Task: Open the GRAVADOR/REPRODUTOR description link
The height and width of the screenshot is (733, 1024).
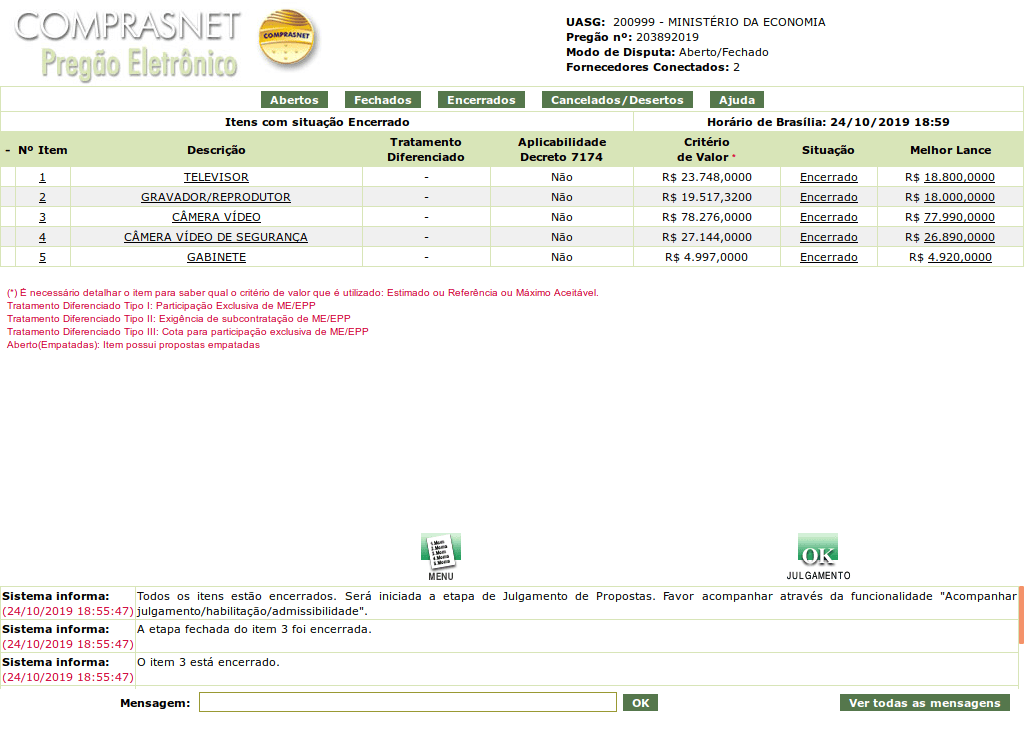Action: click(x=216, y=197)
